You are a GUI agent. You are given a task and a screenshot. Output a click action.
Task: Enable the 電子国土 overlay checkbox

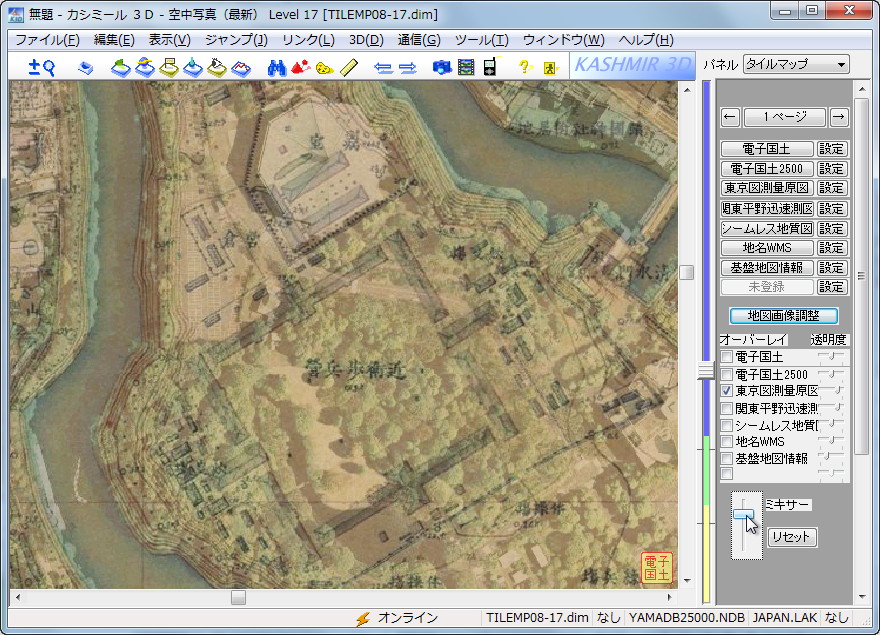tap(727, 357)
